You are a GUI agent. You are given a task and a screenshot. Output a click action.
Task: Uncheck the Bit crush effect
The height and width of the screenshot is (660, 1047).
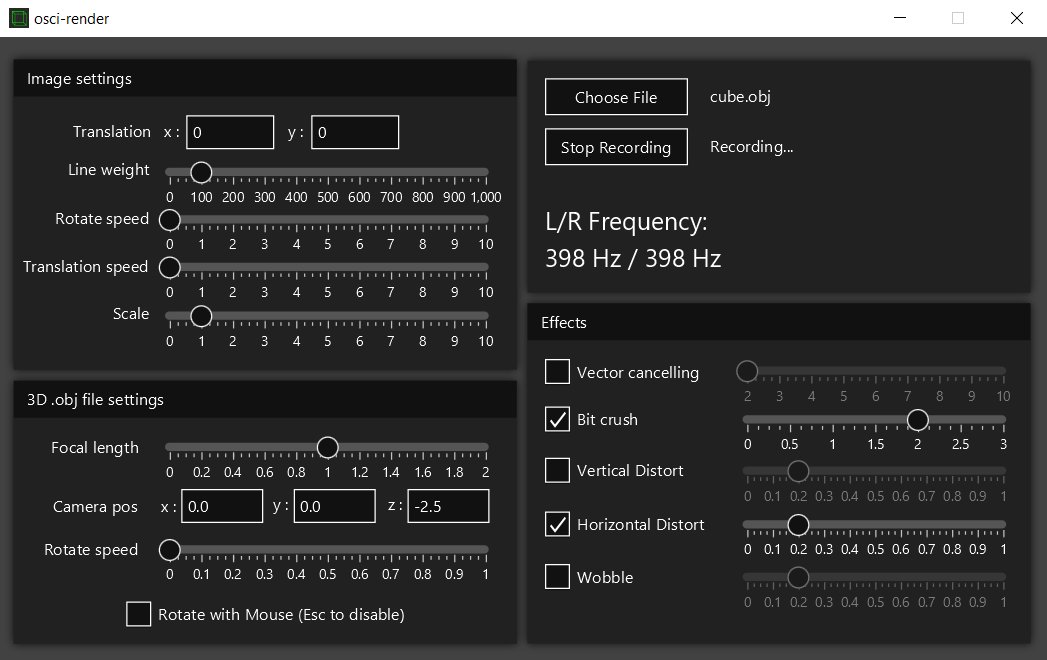point(557,419)
